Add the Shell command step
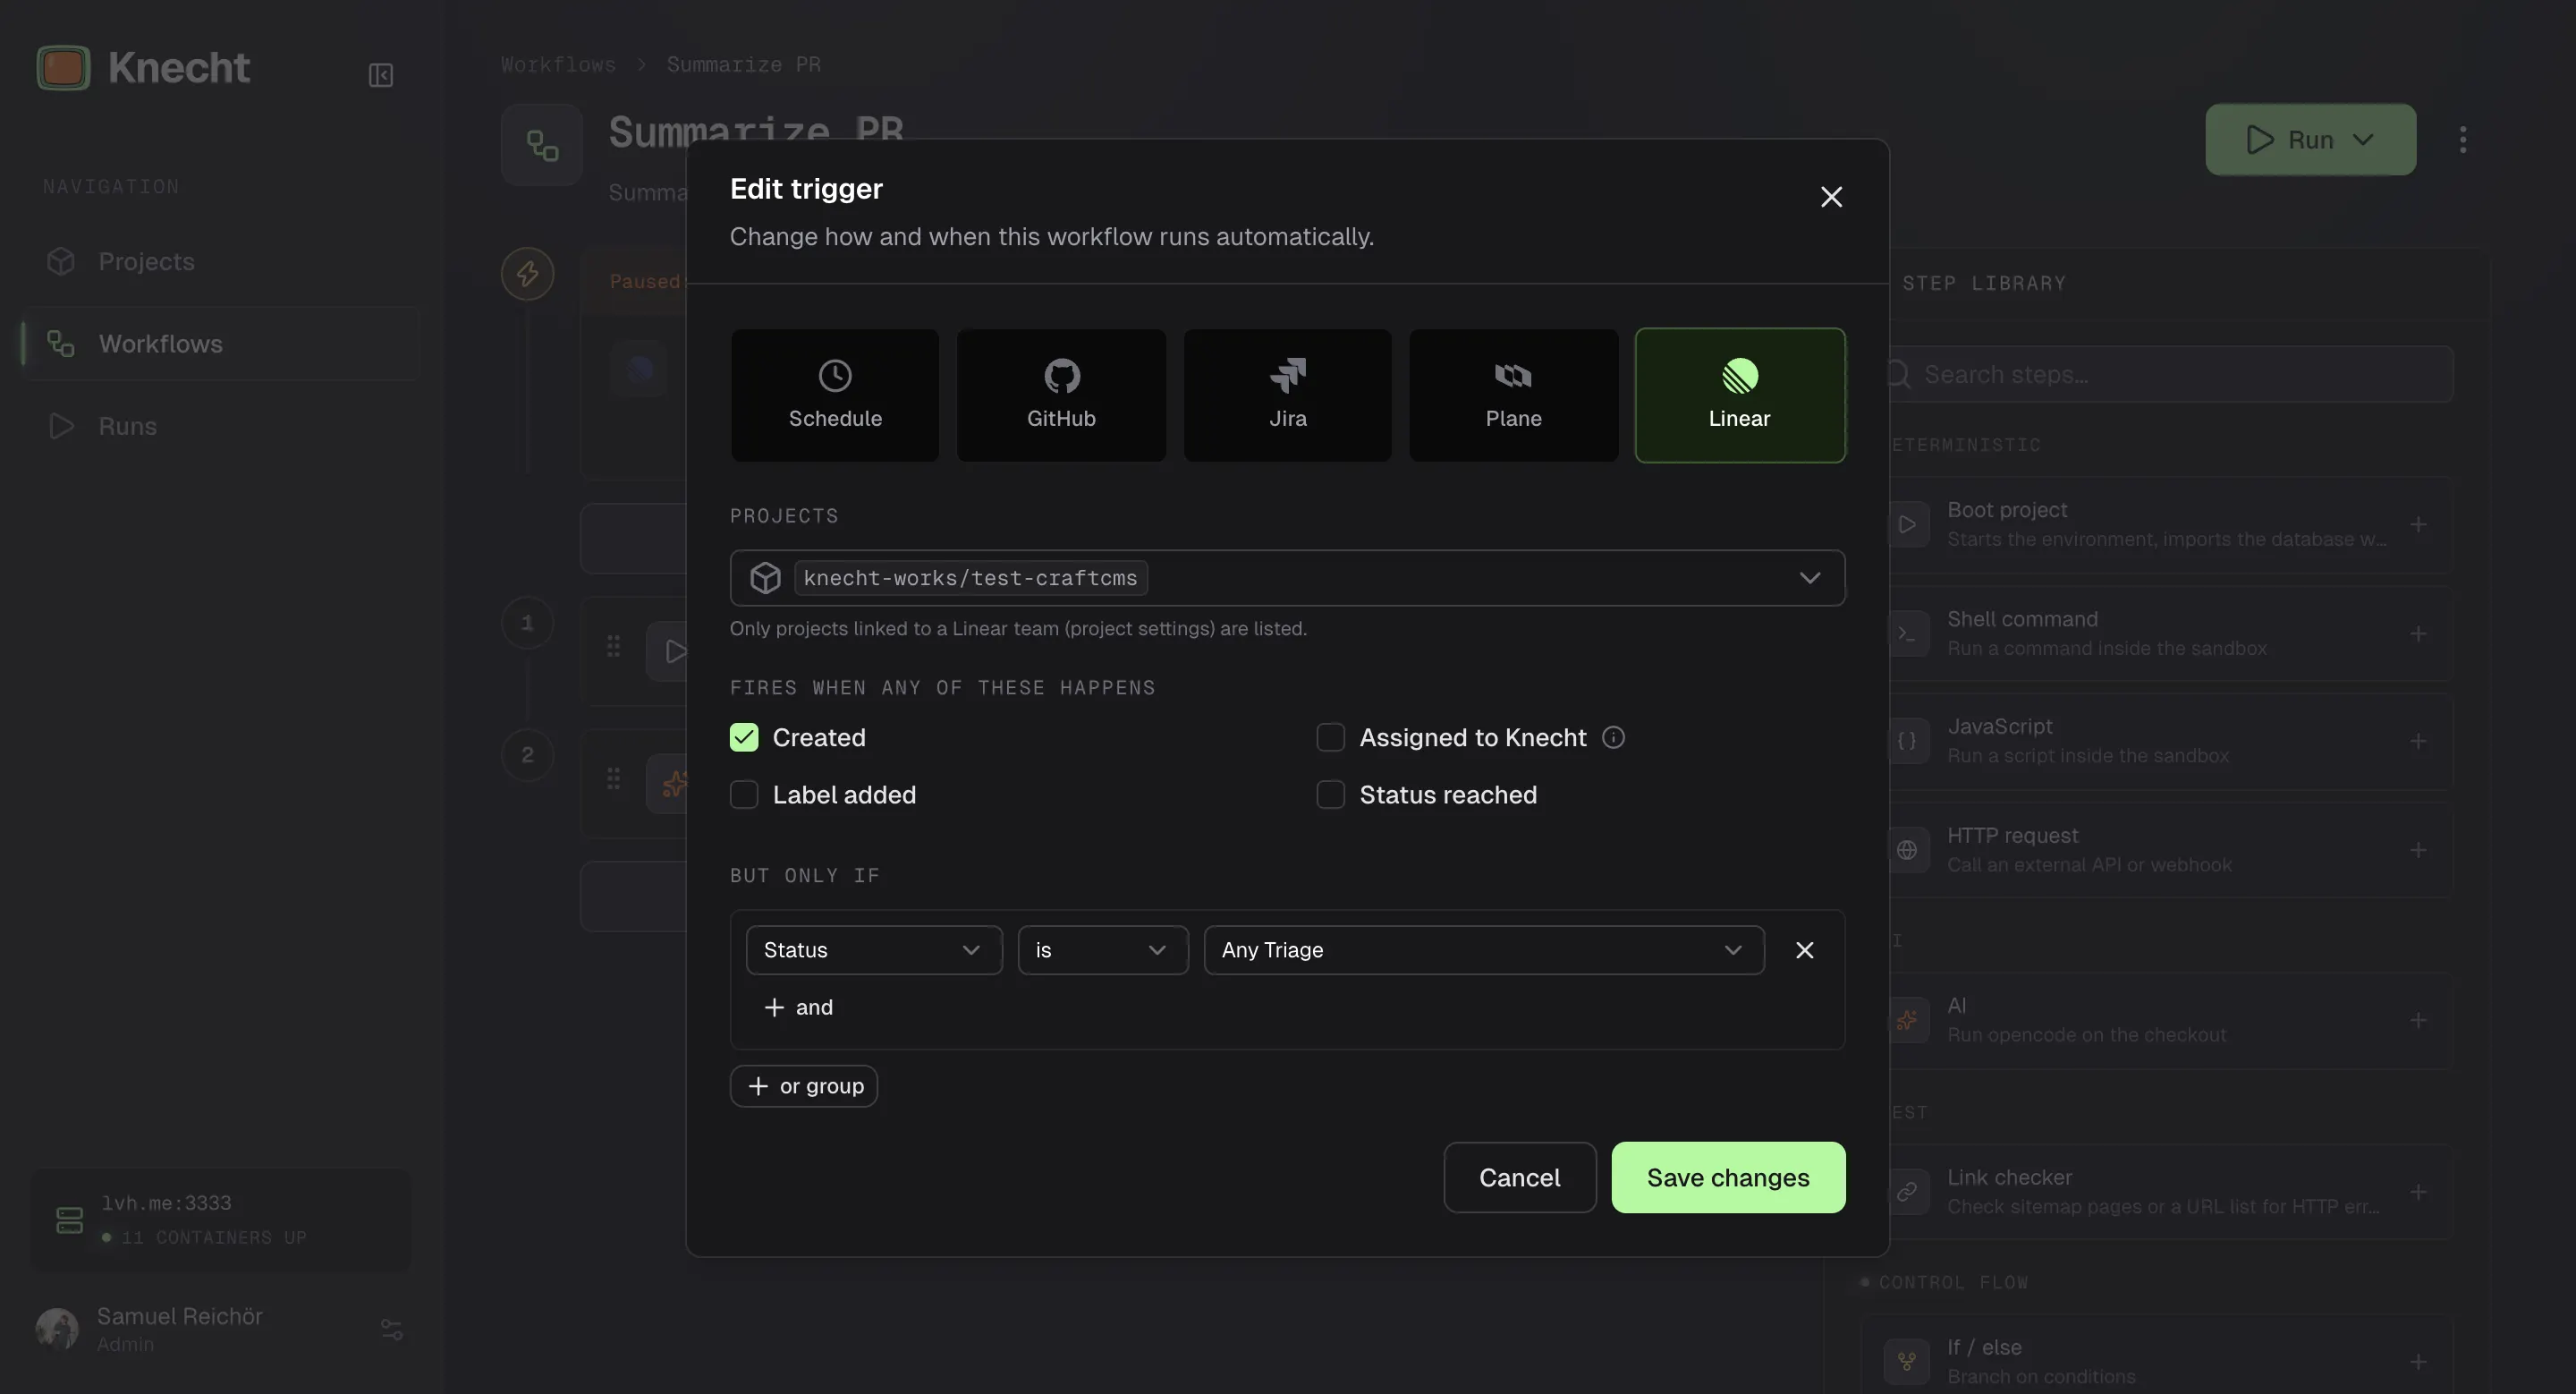 tap(2418, 634)
